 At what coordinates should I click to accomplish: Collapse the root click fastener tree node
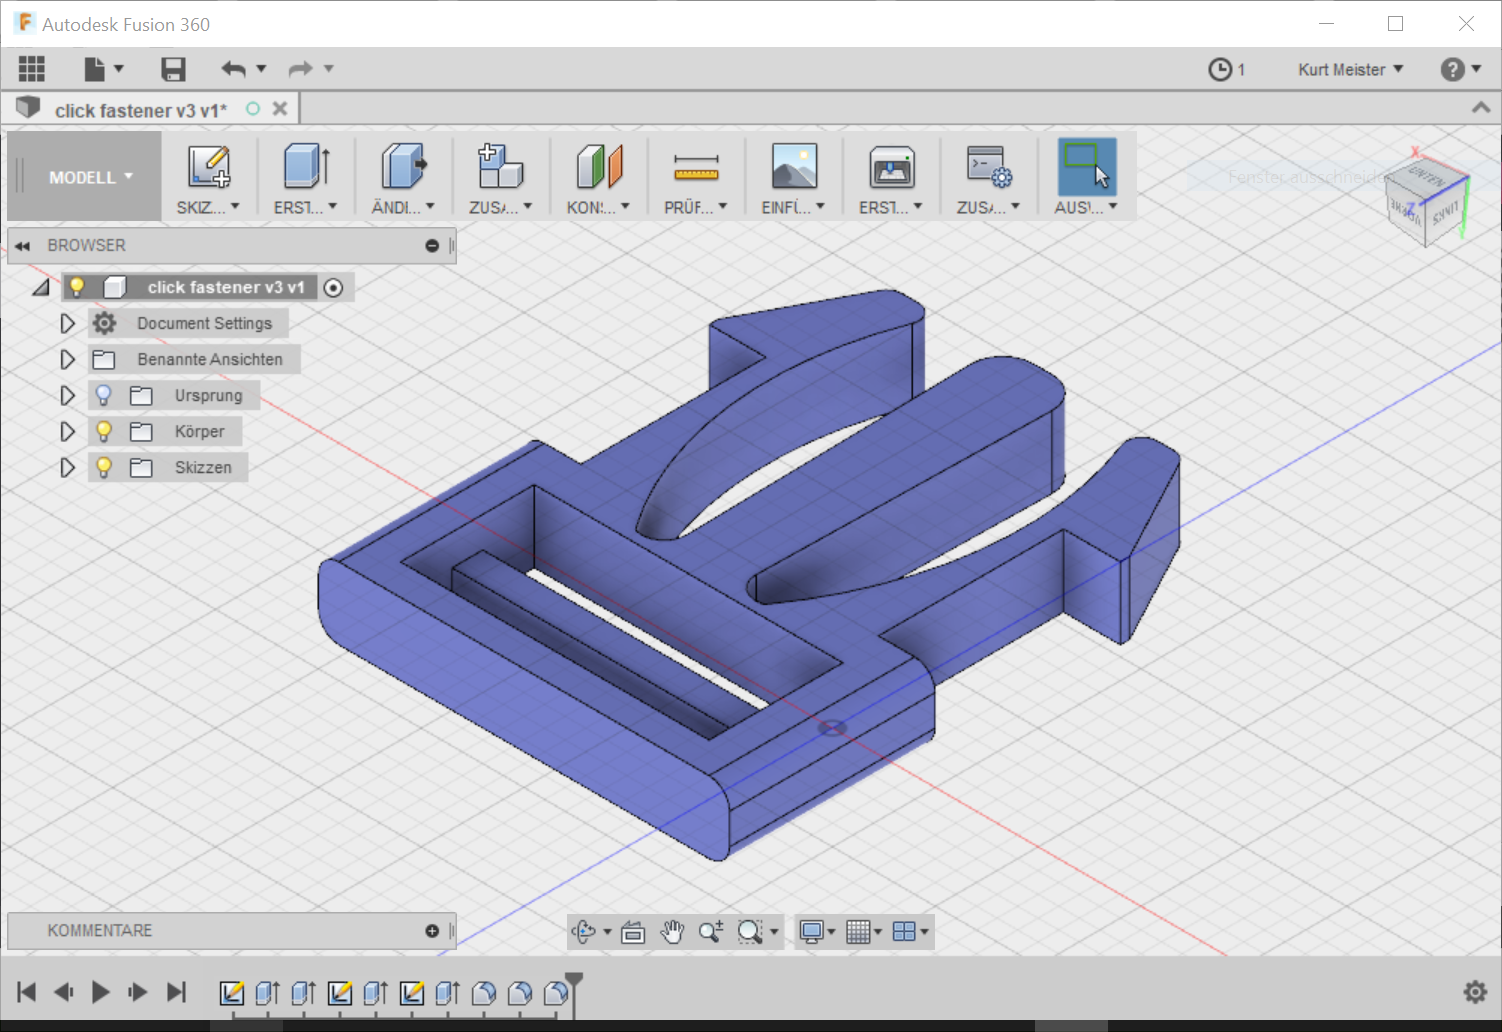point(40,288)
